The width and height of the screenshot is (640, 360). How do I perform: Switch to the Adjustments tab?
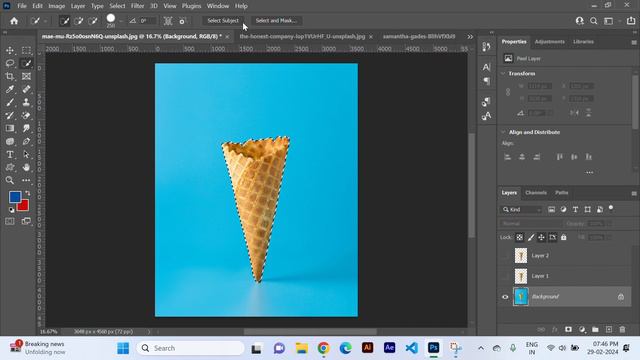click(549, 42)
